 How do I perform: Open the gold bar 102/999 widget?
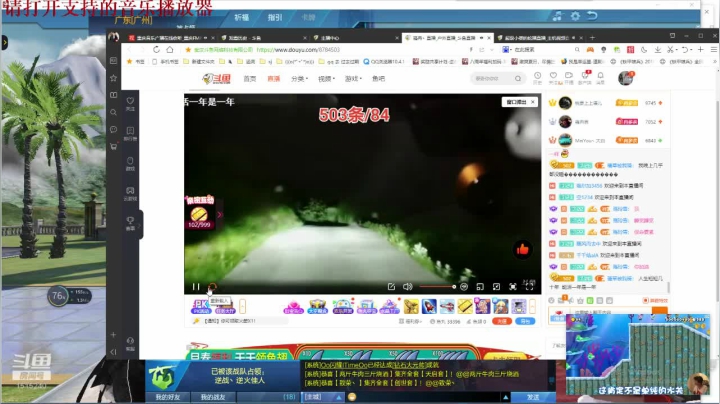(199, 215)
